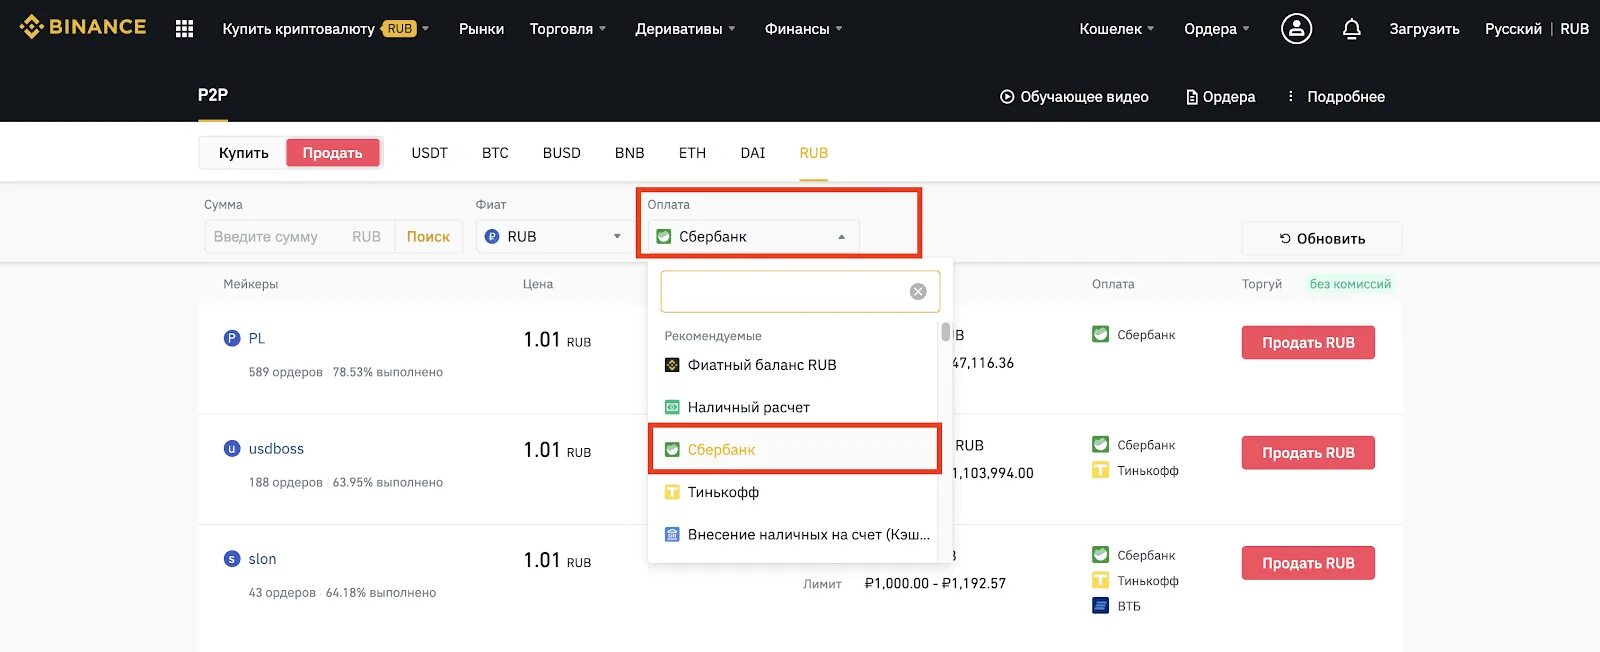Click the Тинькофф icon in usdboss row

point(1100,470)
